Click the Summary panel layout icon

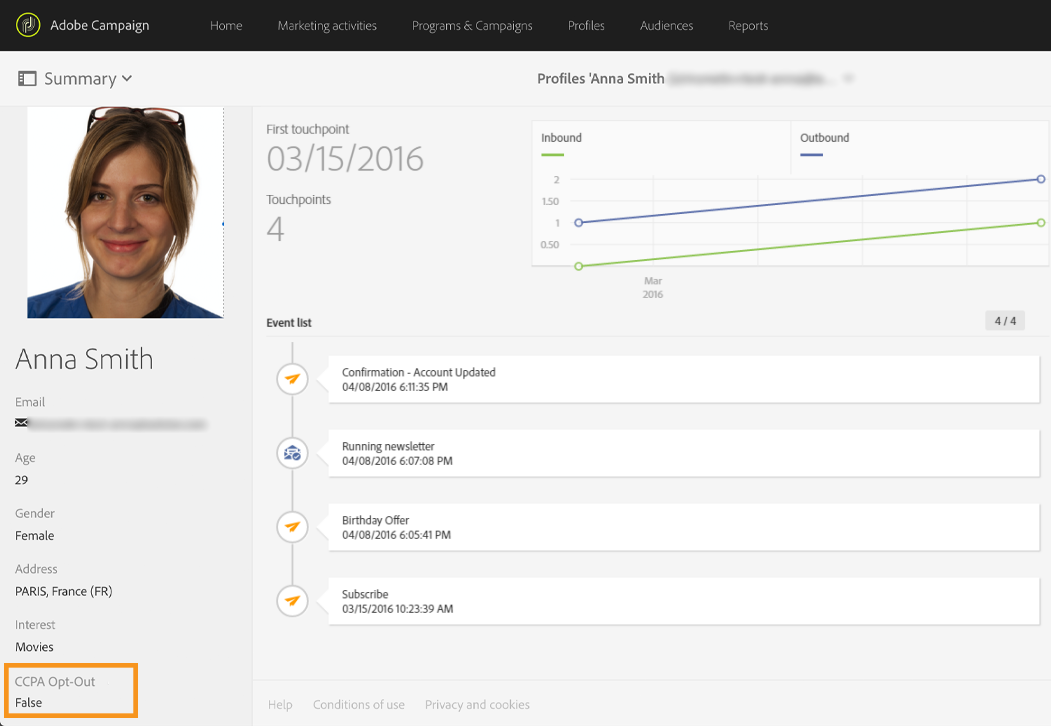pyautogui.click(x=27, y=79)
